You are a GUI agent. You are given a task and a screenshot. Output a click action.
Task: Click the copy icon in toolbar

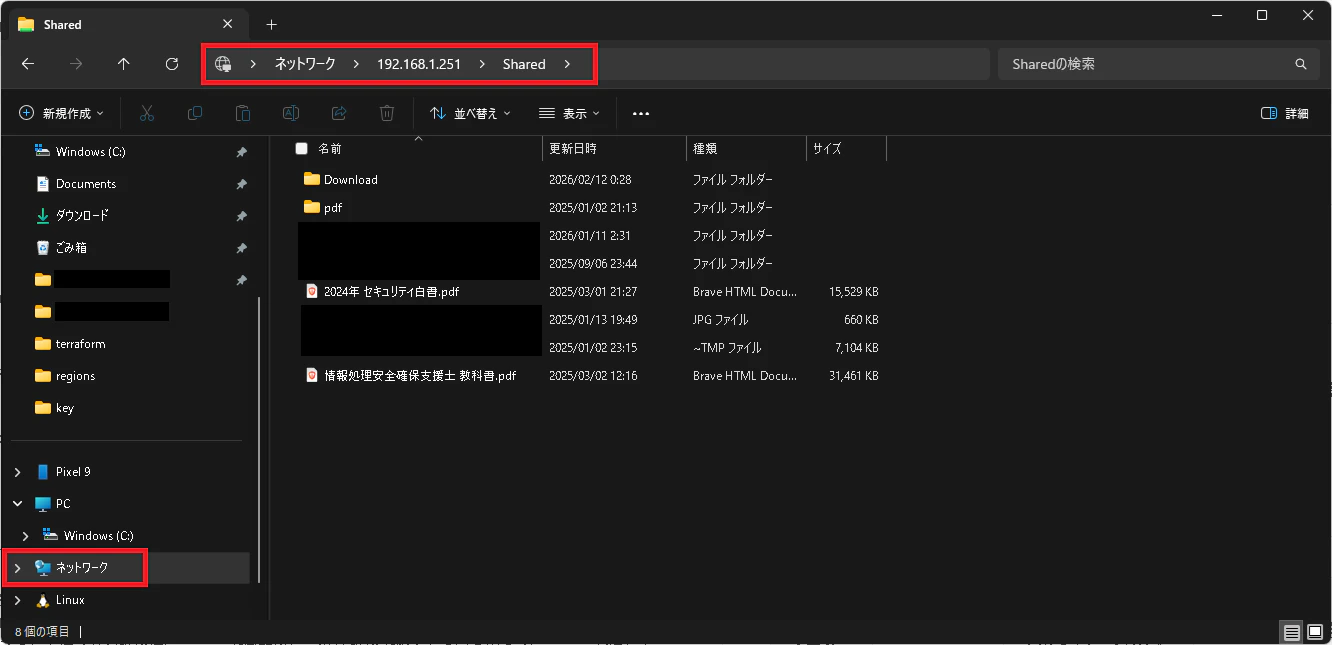tap(195, 113)
